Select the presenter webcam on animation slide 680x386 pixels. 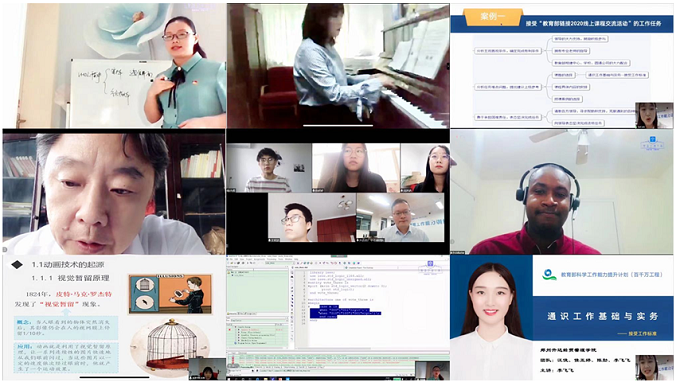[207, 369]
